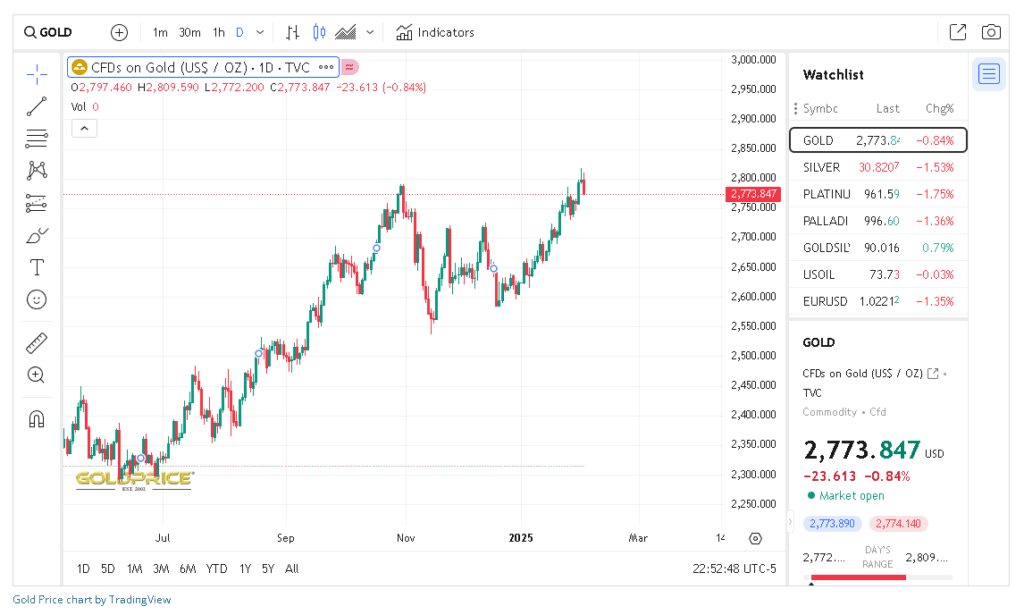
Task: Click the Market open status text
Action: pos(852,496)
